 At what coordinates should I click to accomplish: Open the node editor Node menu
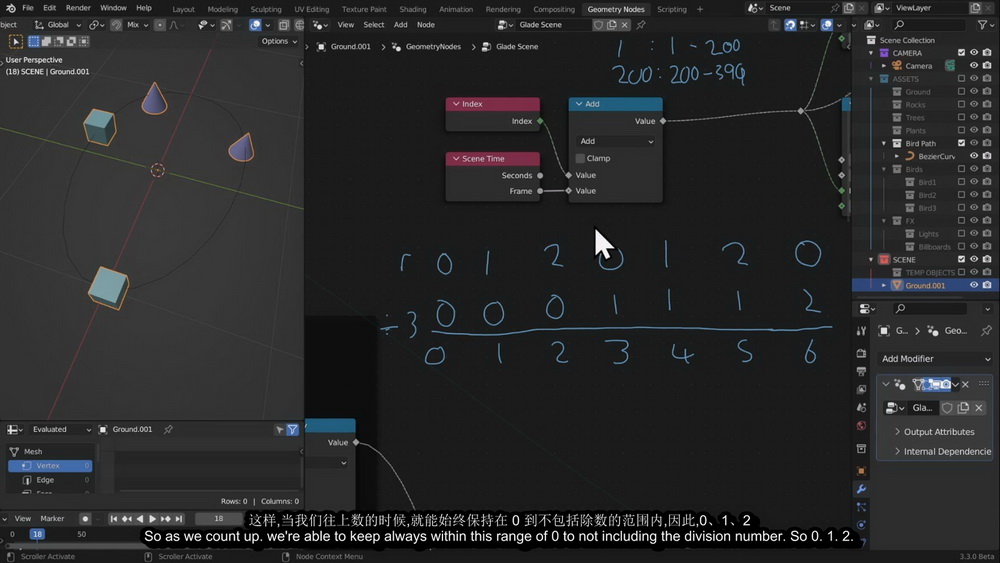(x=425, y=25)
